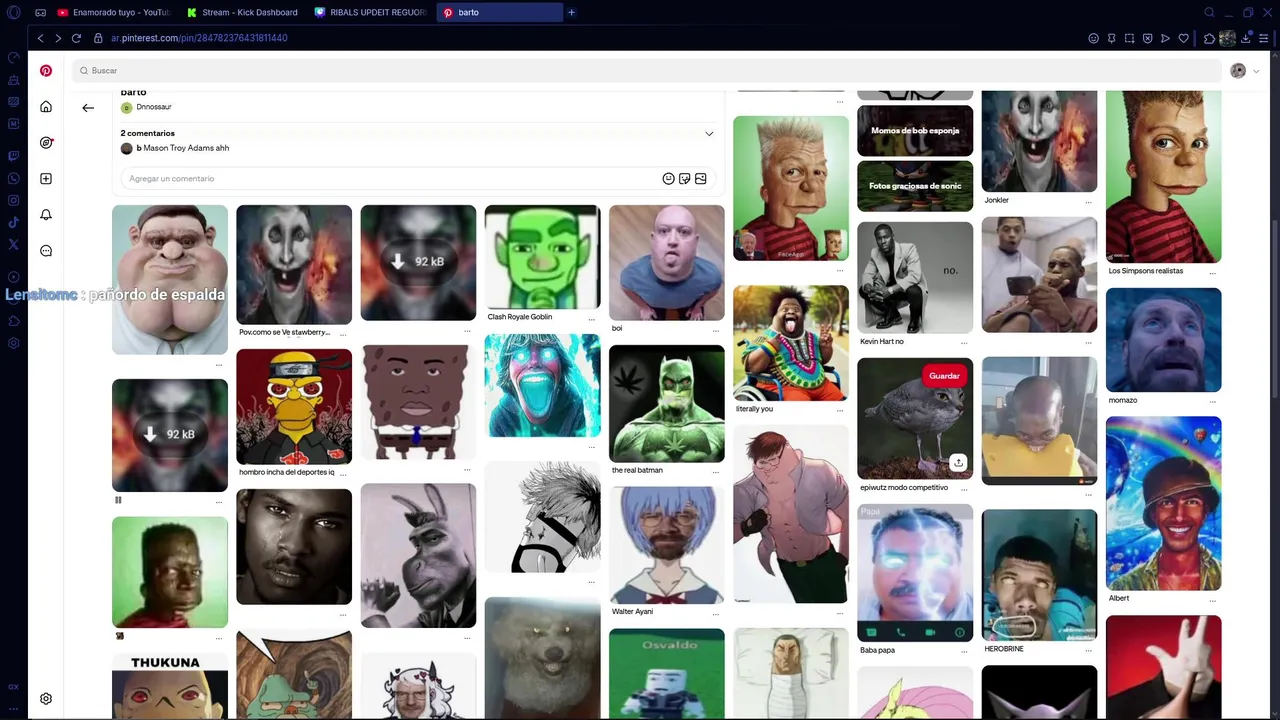Open the GX Corner gamepad tab

pyautogui.click(x=40, y=12)
